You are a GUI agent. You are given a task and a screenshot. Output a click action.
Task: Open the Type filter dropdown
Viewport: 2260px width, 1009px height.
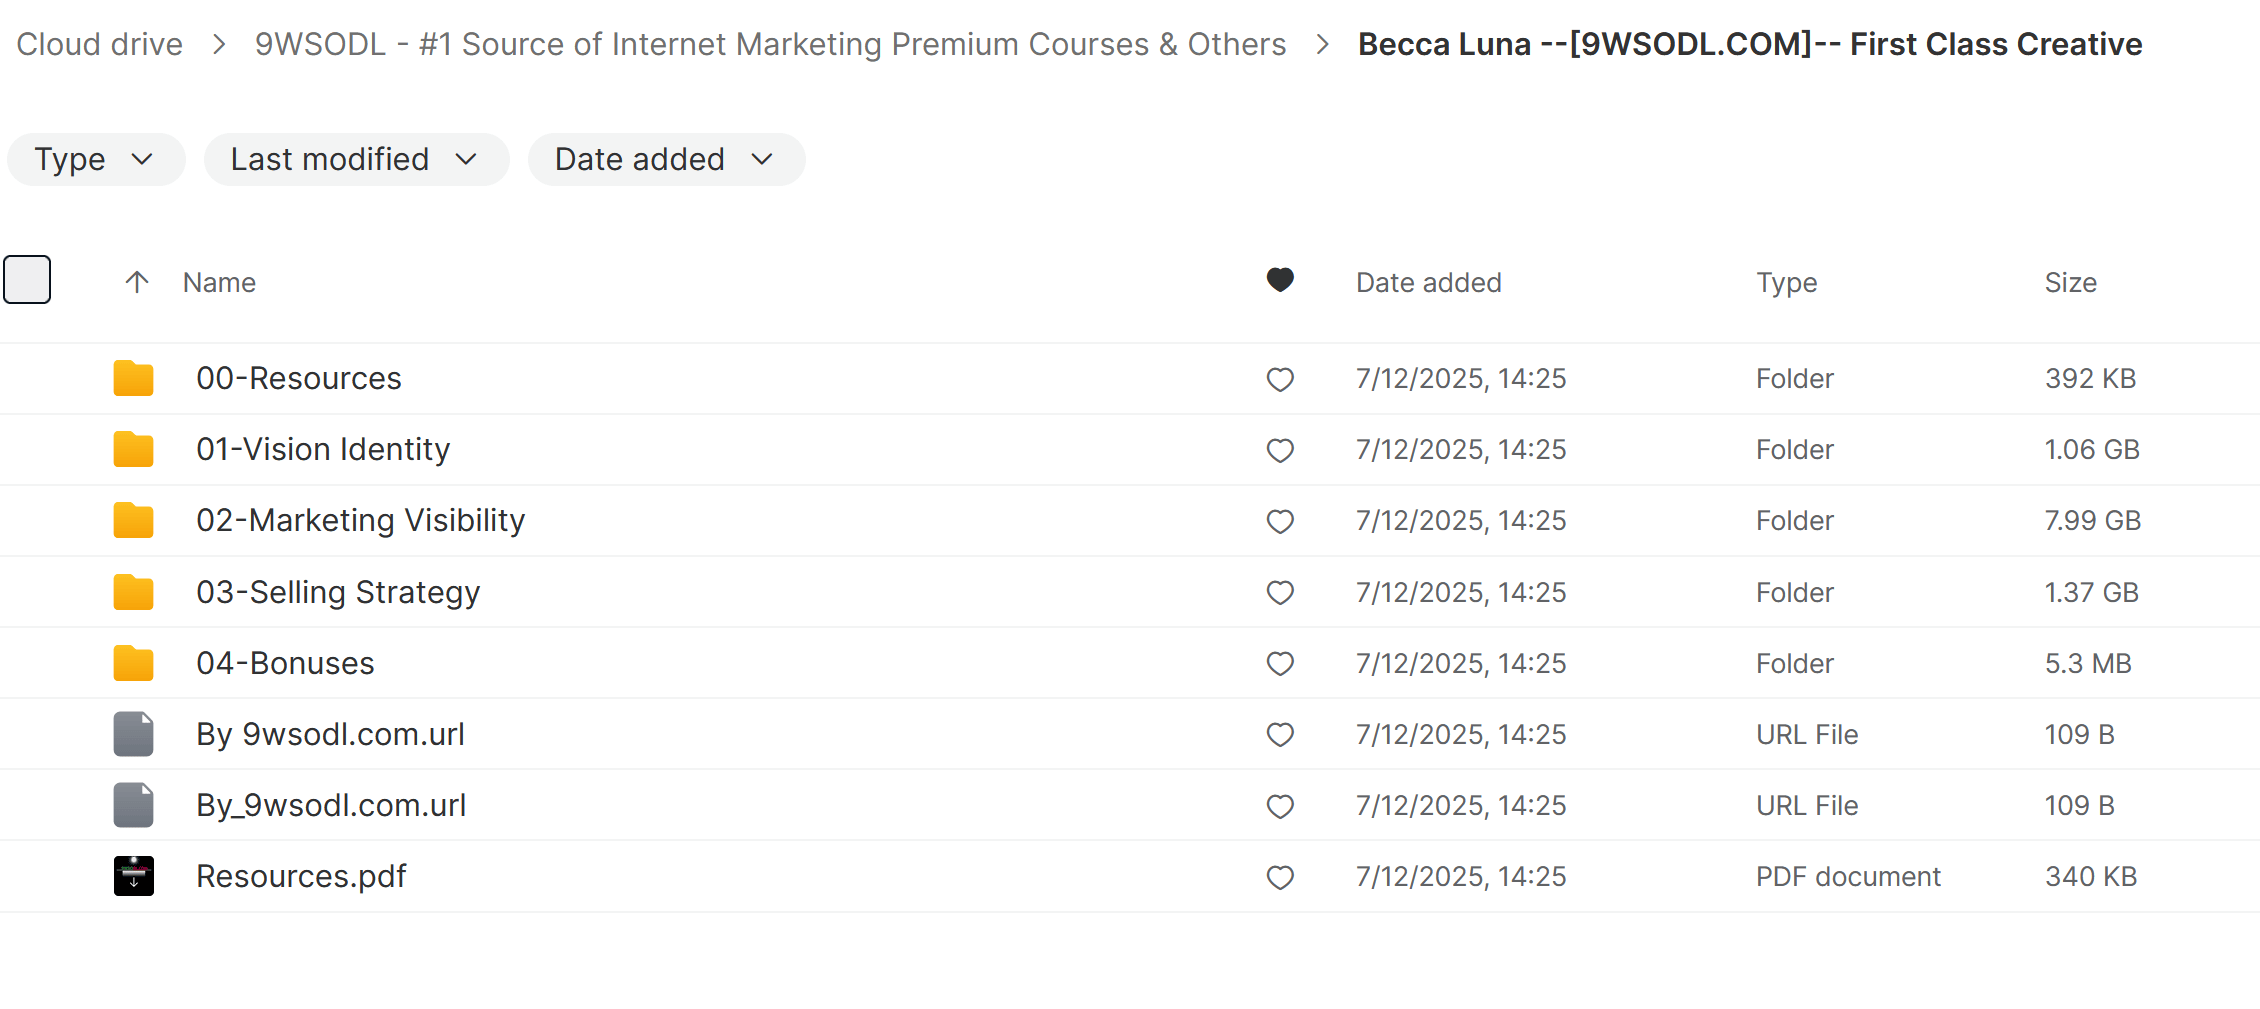click(x=95, y=159)
